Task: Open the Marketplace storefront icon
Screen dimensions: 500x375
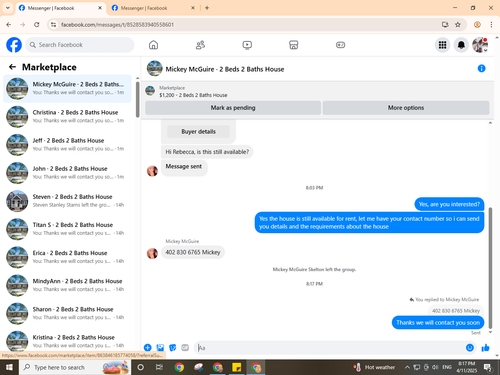Action: tap(293, 45)
